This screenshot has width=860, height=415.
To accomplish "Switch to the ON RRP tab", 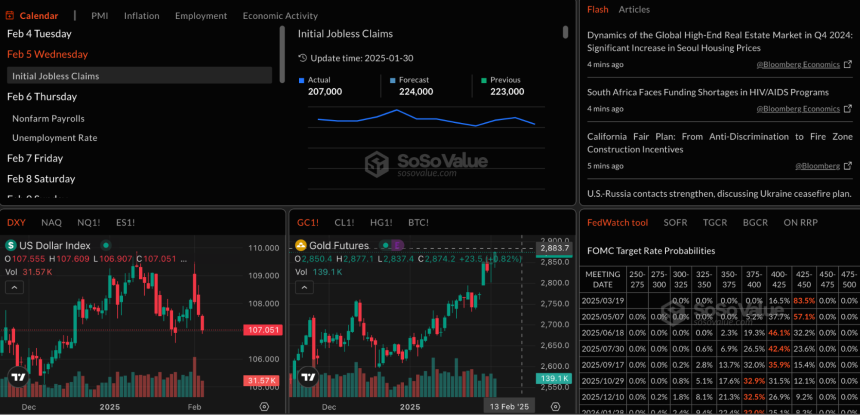I will click(x=802, y=223).
